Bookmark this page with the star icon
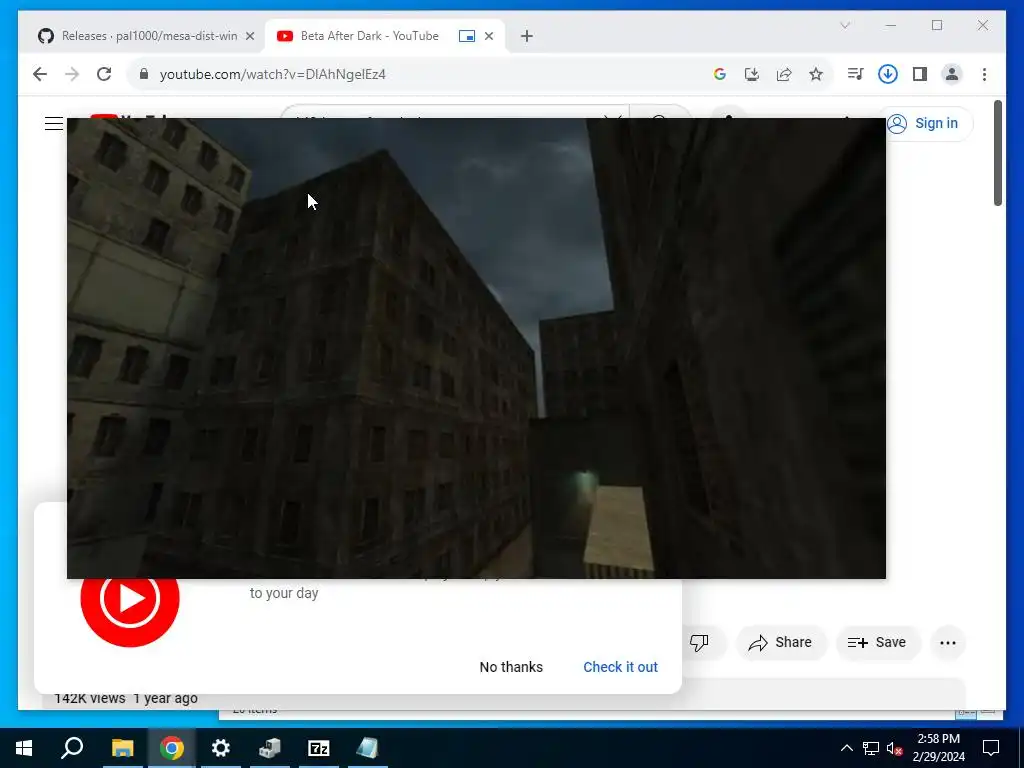The width and height of the screenshot is (1024, 768). (x=816, y=74)
